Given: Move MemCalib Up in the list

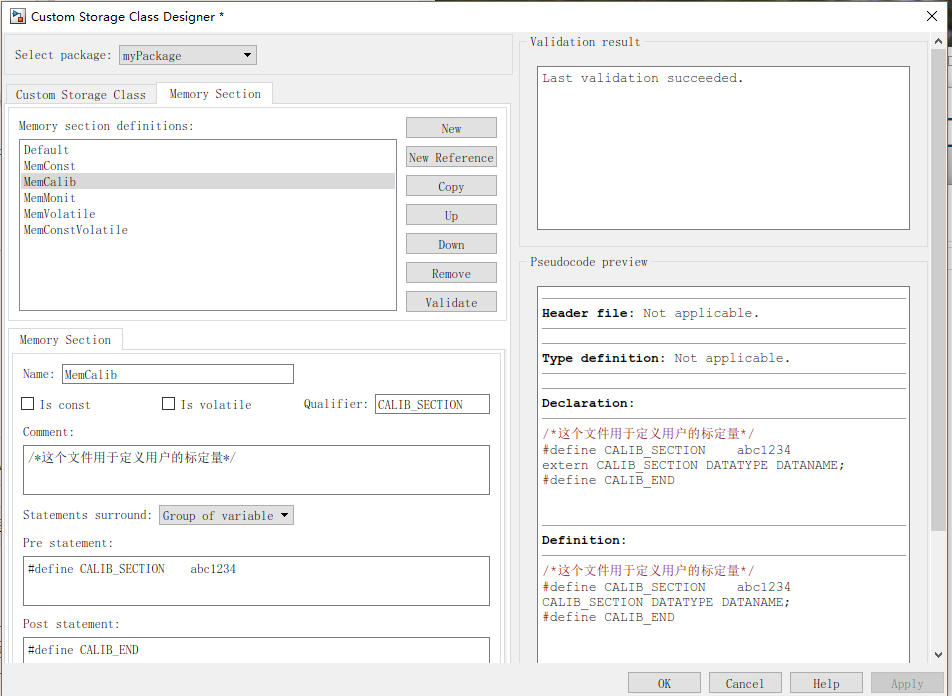Looking at the screenshot, I should [451, 216].
